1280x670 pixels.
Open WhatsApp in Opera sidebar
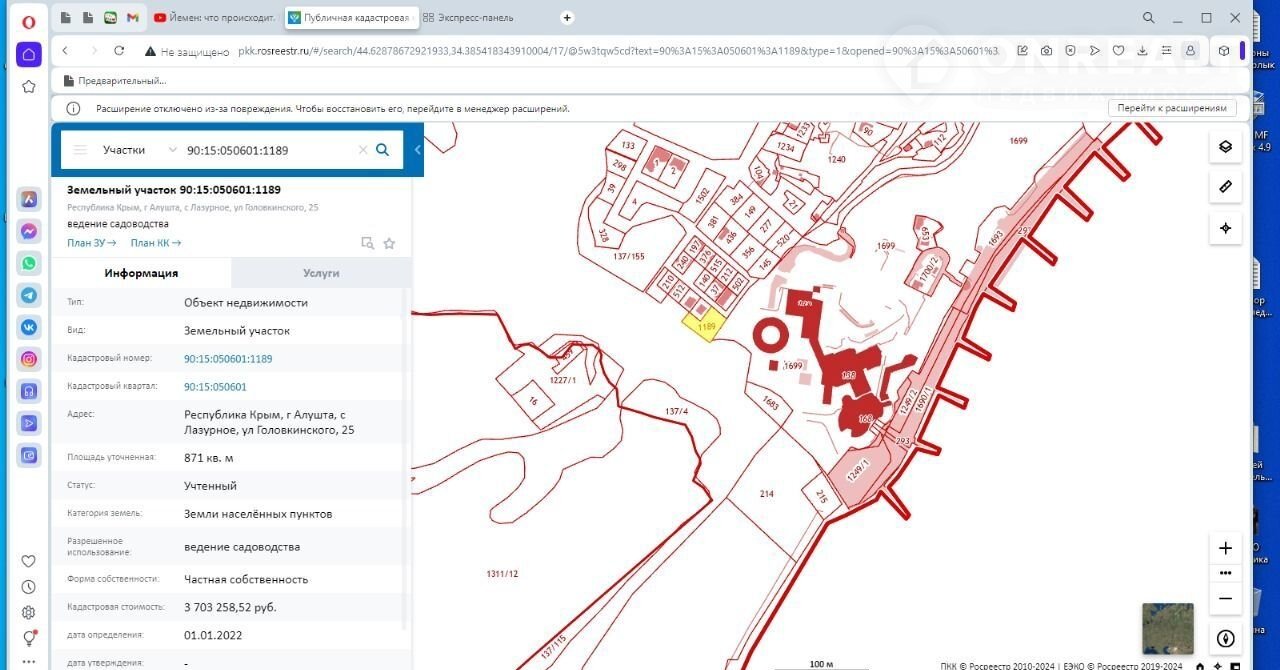(x=30, y=263)
